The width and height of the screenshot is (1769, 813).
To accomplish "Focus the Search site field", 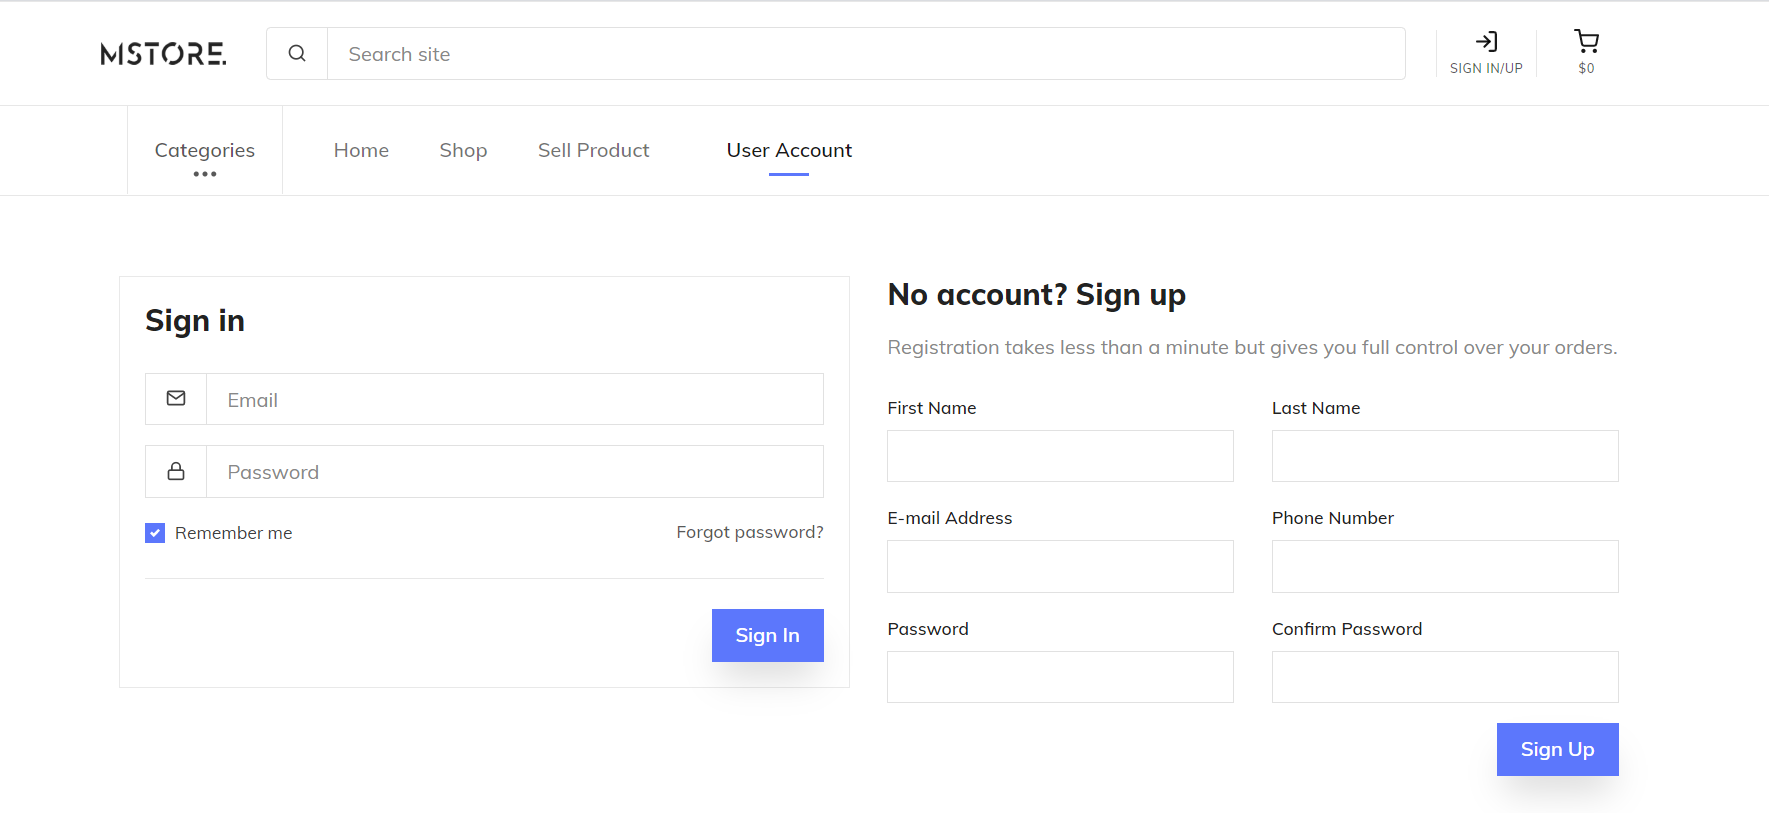I will point(865,54).
